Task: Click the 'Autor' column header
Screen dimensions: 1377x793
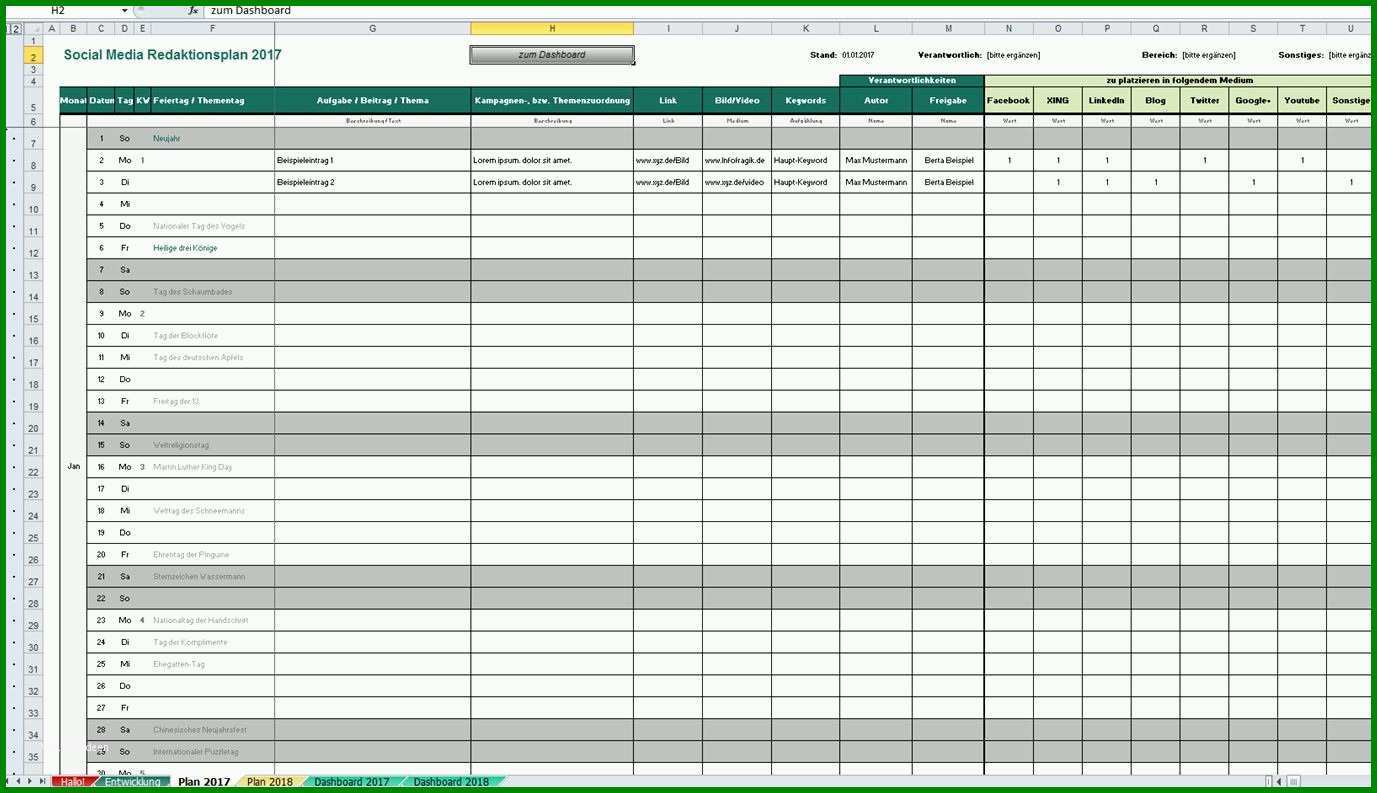Action: [x=876, y=100]
